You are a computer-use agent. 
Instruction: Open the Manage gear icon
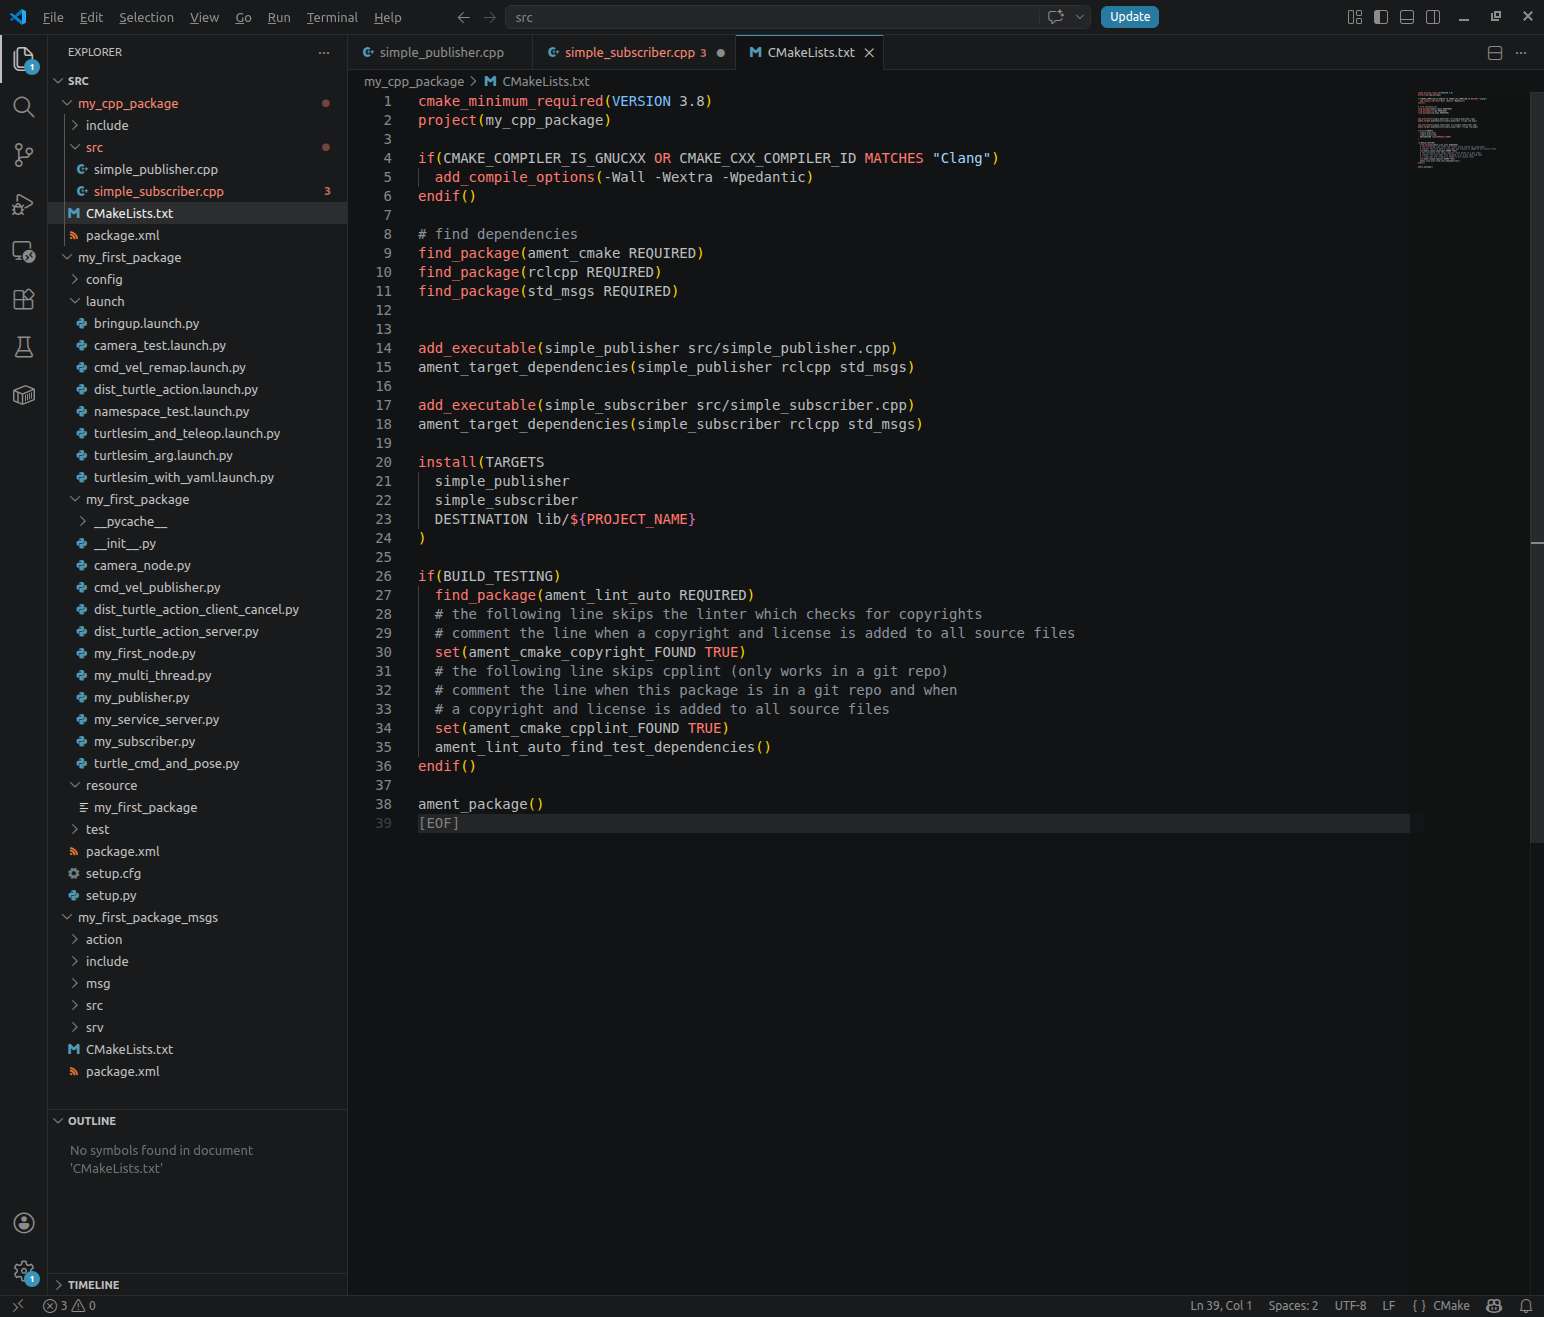(24, 1271)
